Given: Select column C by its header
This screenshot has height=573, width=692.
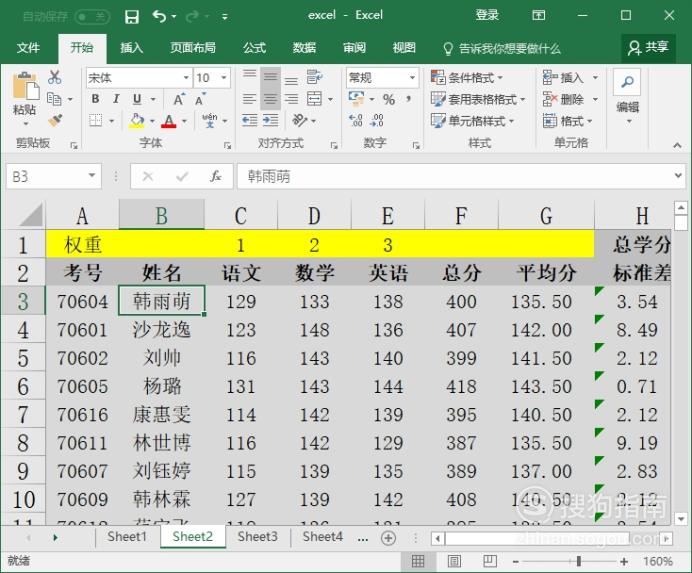Looking at the screenshot, I should click(241, 216).
